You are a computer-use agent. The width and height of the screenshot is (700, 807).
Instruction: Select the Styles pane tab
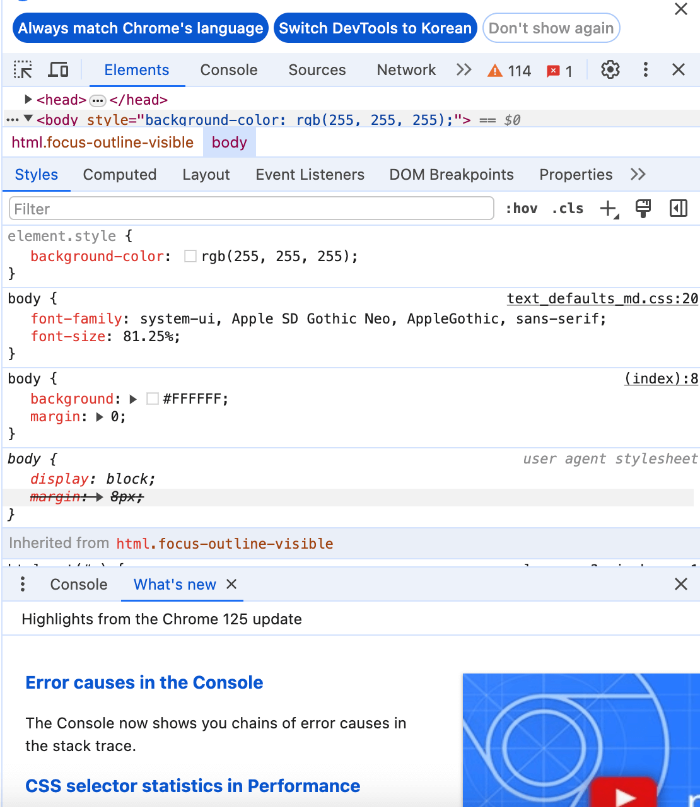(x=36, y=174)
